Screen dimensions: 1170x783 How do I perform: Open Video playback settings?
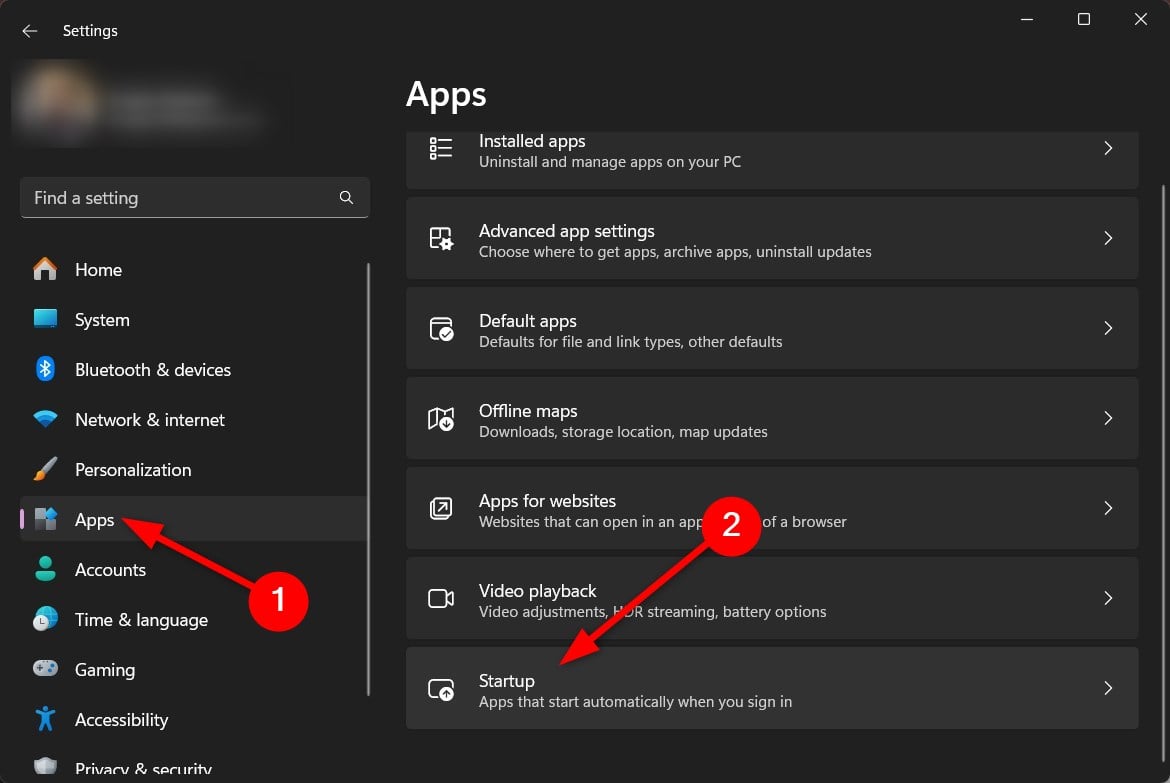click(772, 598)
